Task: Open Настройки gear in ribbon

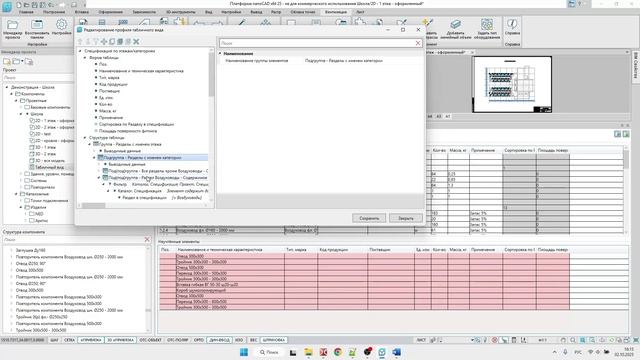Action: click(x=62, y=28)
